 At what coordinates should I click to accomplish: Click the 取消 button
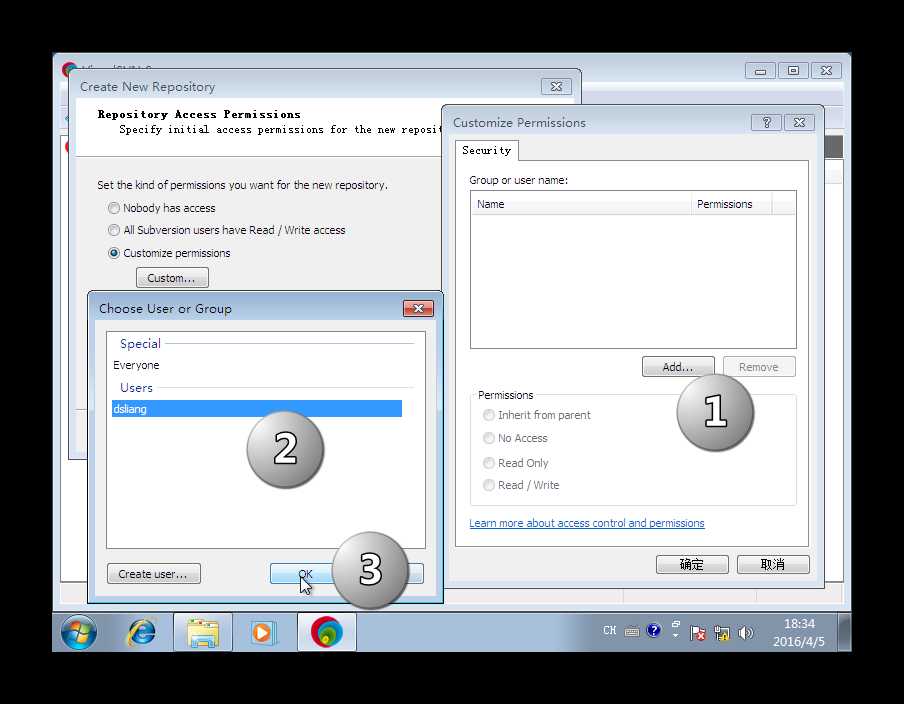click(773, 564)
